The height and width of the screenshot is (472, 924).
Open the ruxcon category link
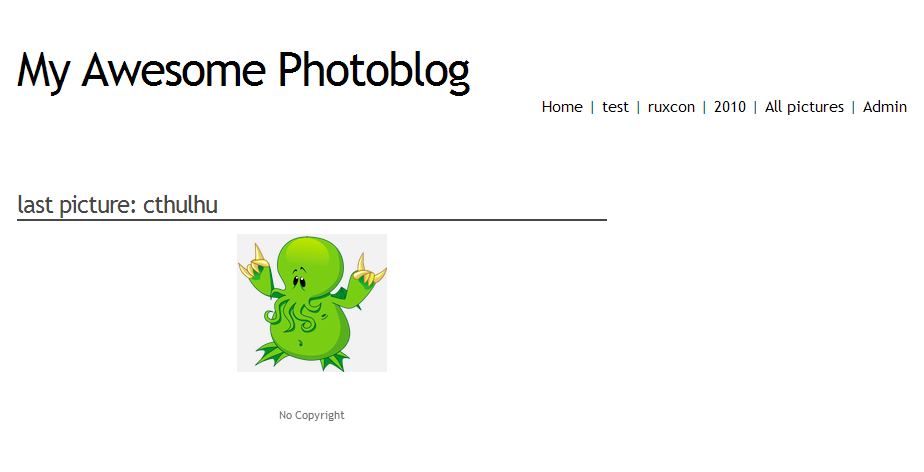[671, 107]
